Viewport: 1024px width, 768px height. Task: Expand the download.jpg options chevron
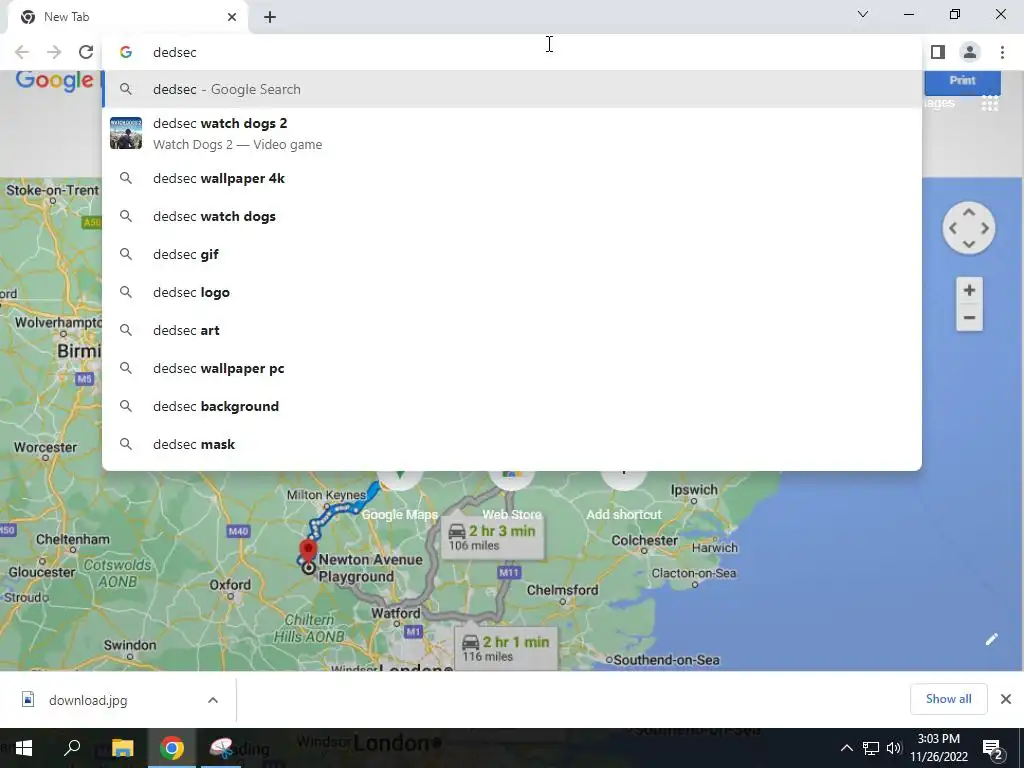click(x=213, y=700)
